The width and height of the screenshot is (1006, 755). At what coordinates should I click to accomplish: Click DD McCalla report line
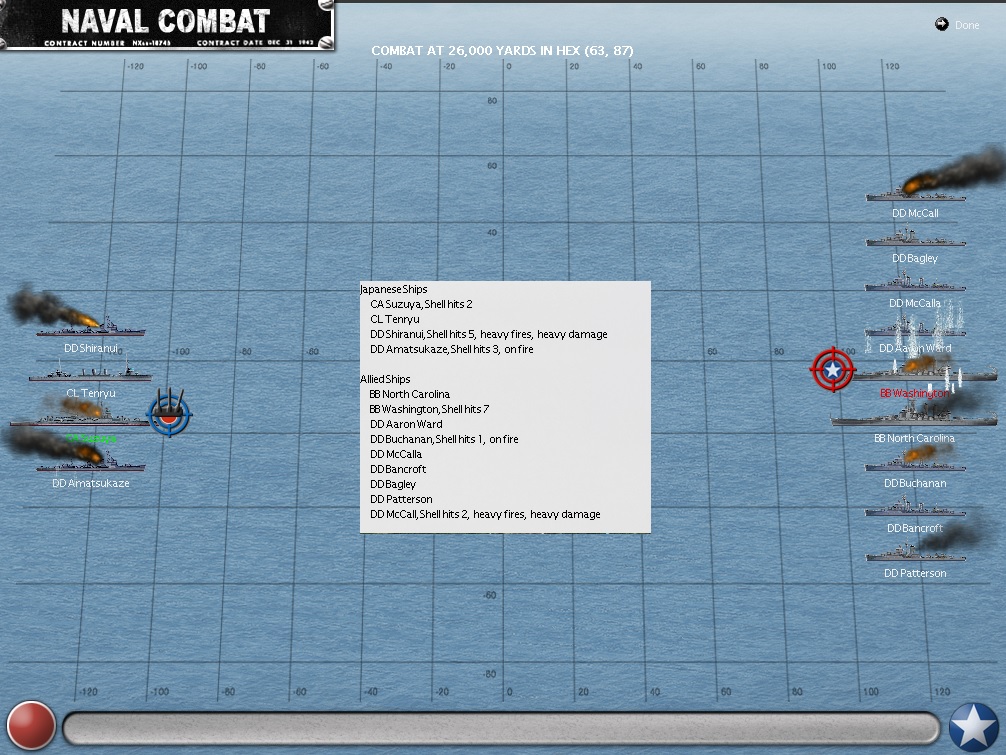point(396,454)
